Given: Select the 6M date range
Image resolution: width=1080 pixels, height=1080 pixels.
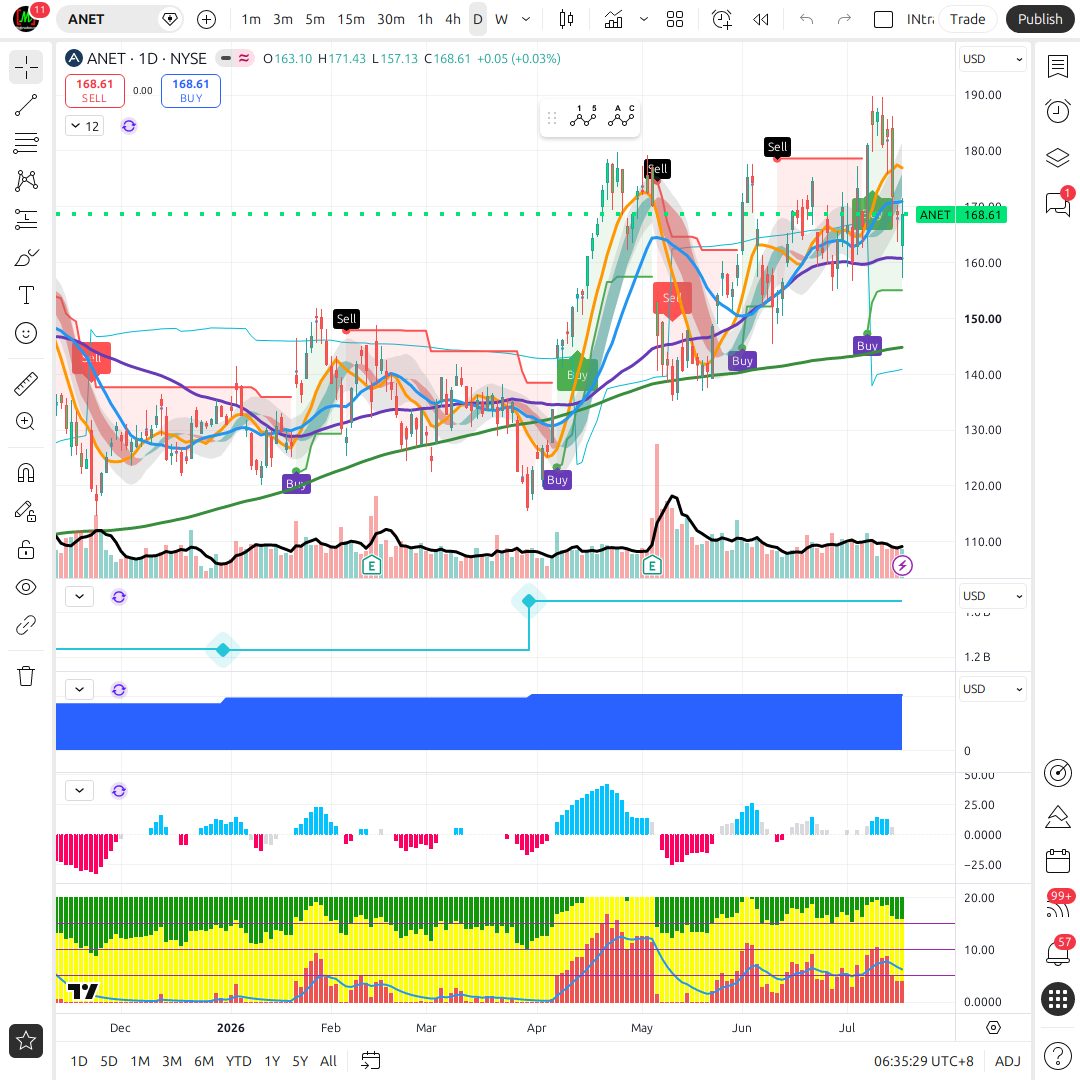Looking at the screenshot, I should coord(204,1061).
